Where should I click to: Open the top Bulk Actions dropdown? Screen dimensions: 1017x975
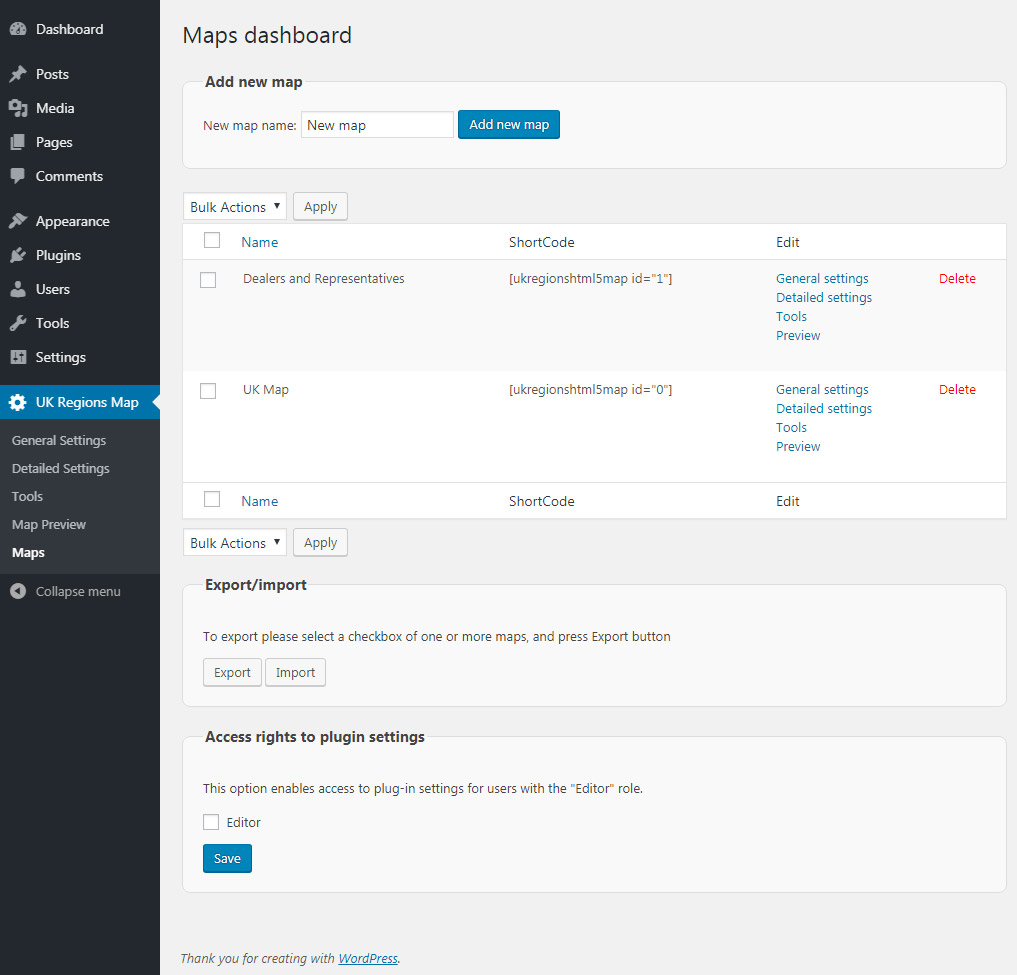pos(235,207)
